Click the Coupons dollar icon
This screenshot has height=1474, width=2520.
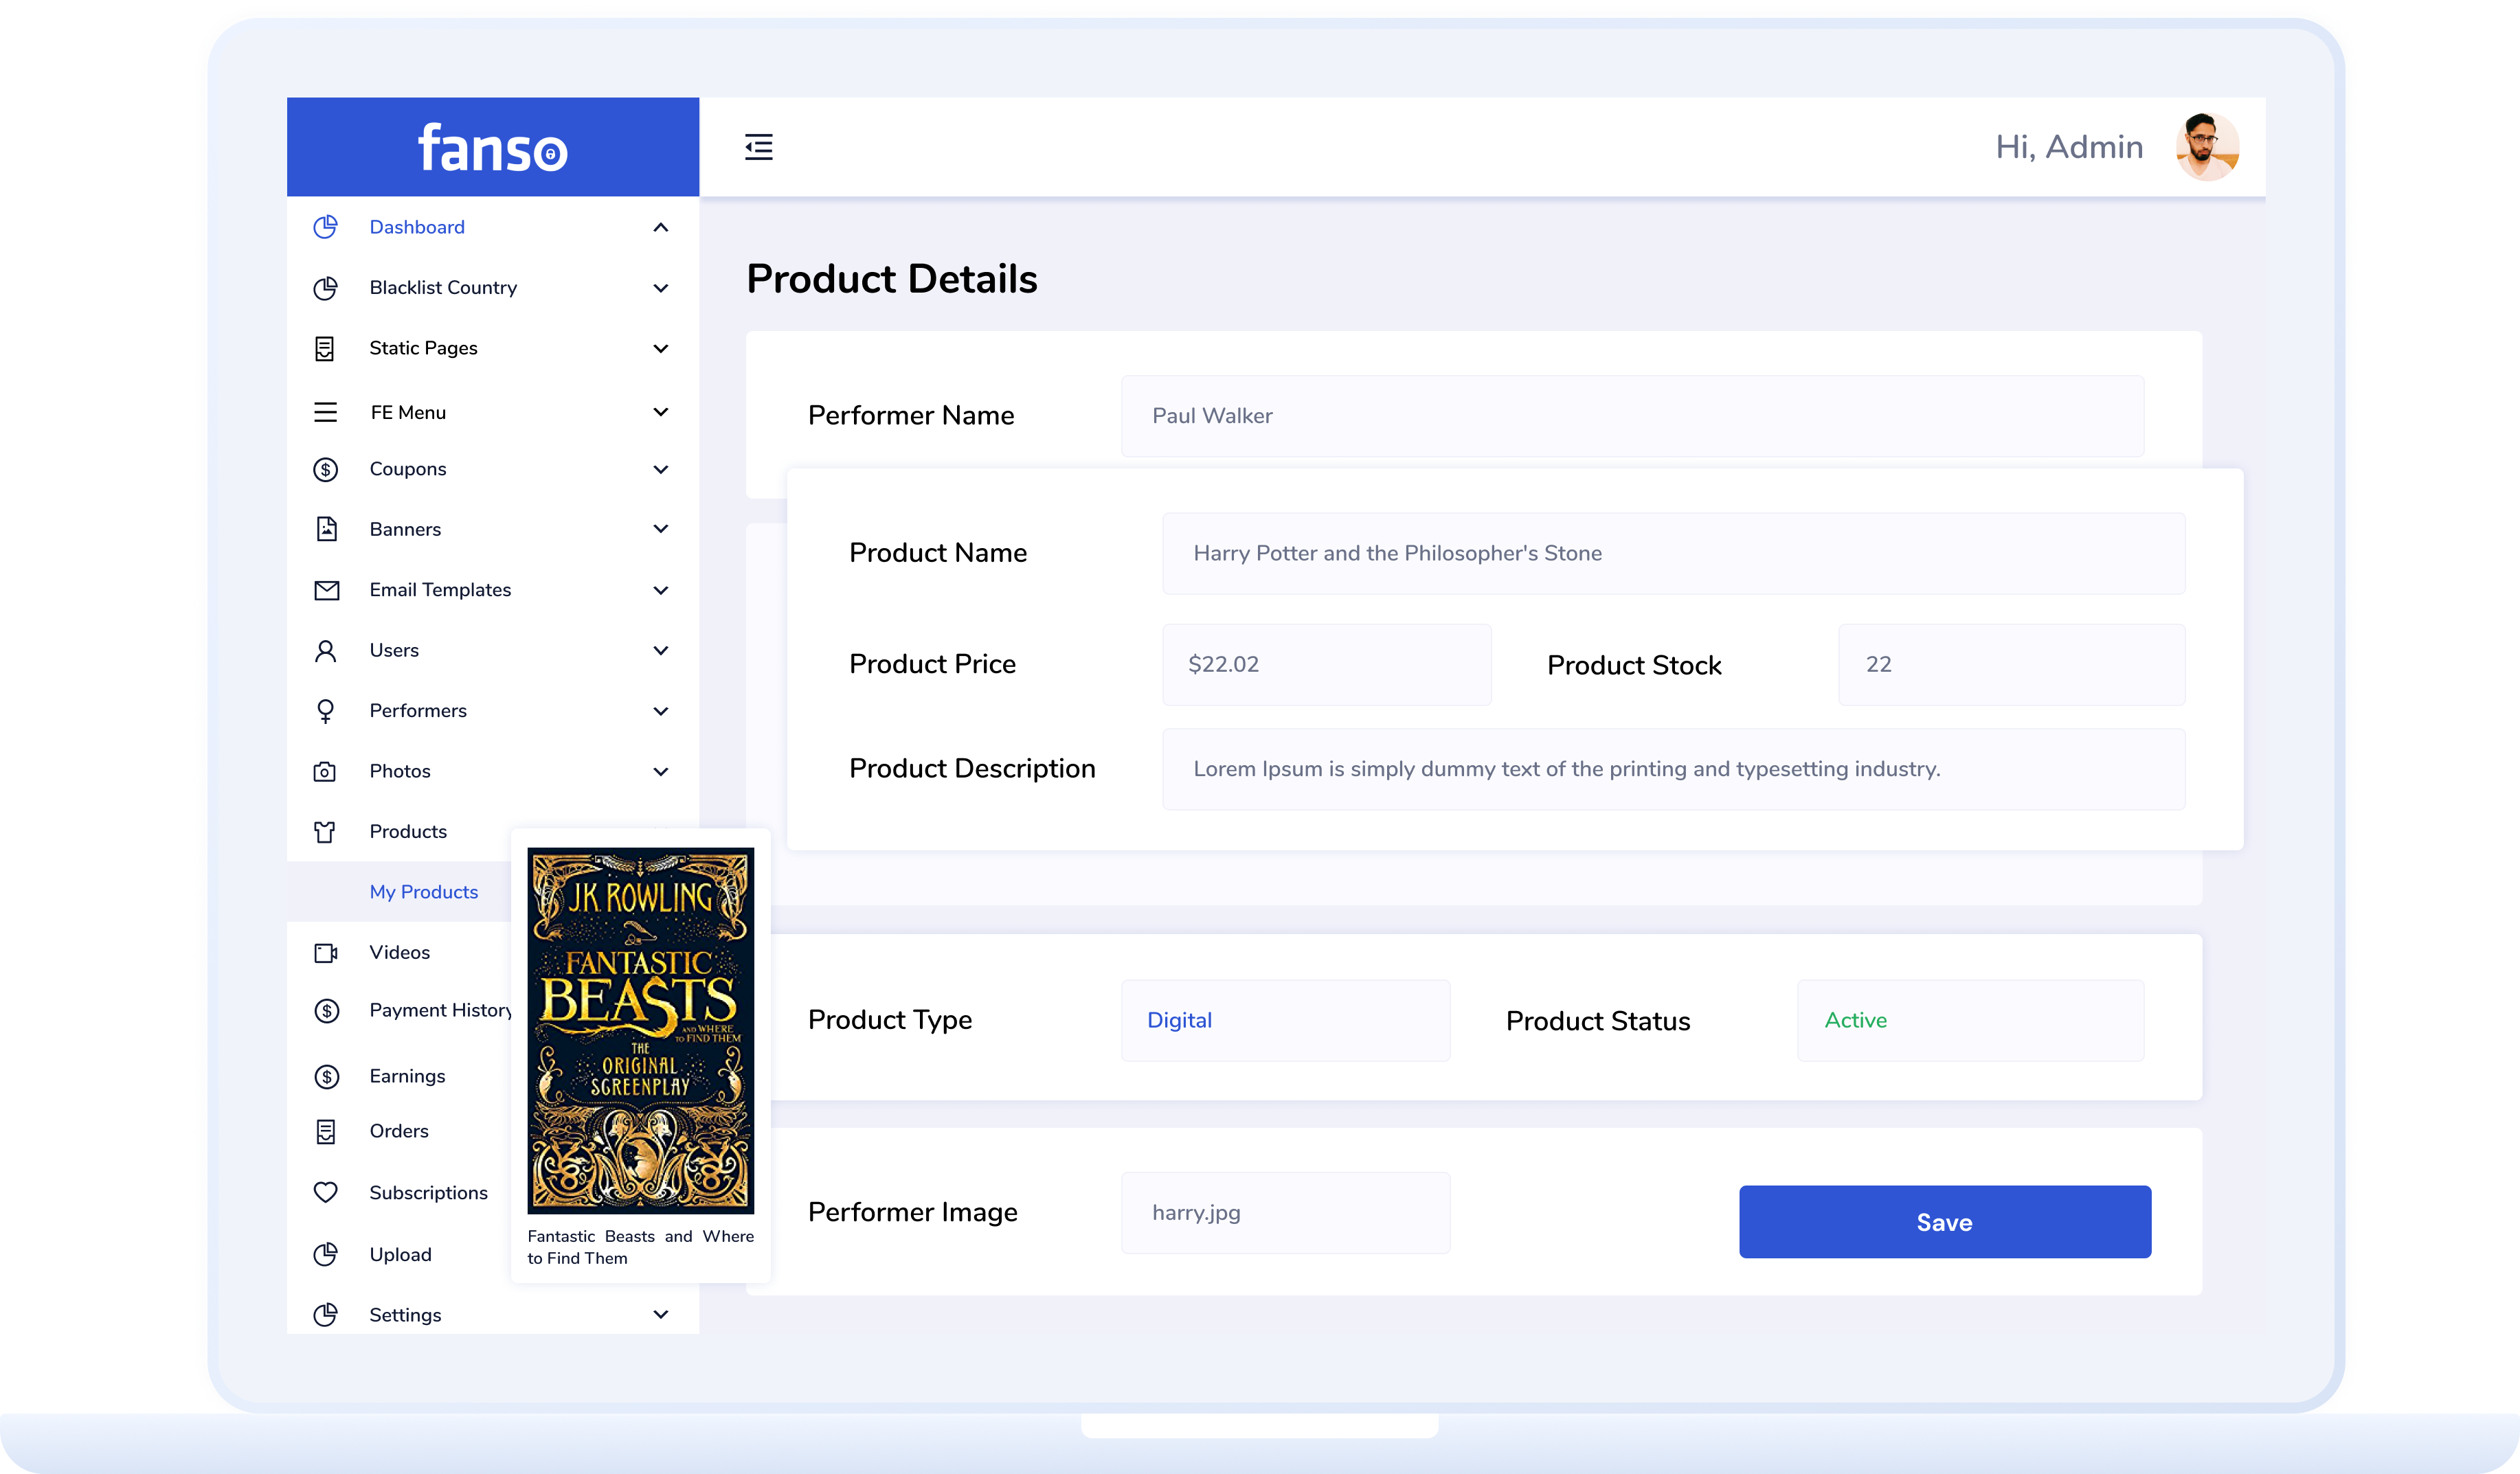click(325, 469)
